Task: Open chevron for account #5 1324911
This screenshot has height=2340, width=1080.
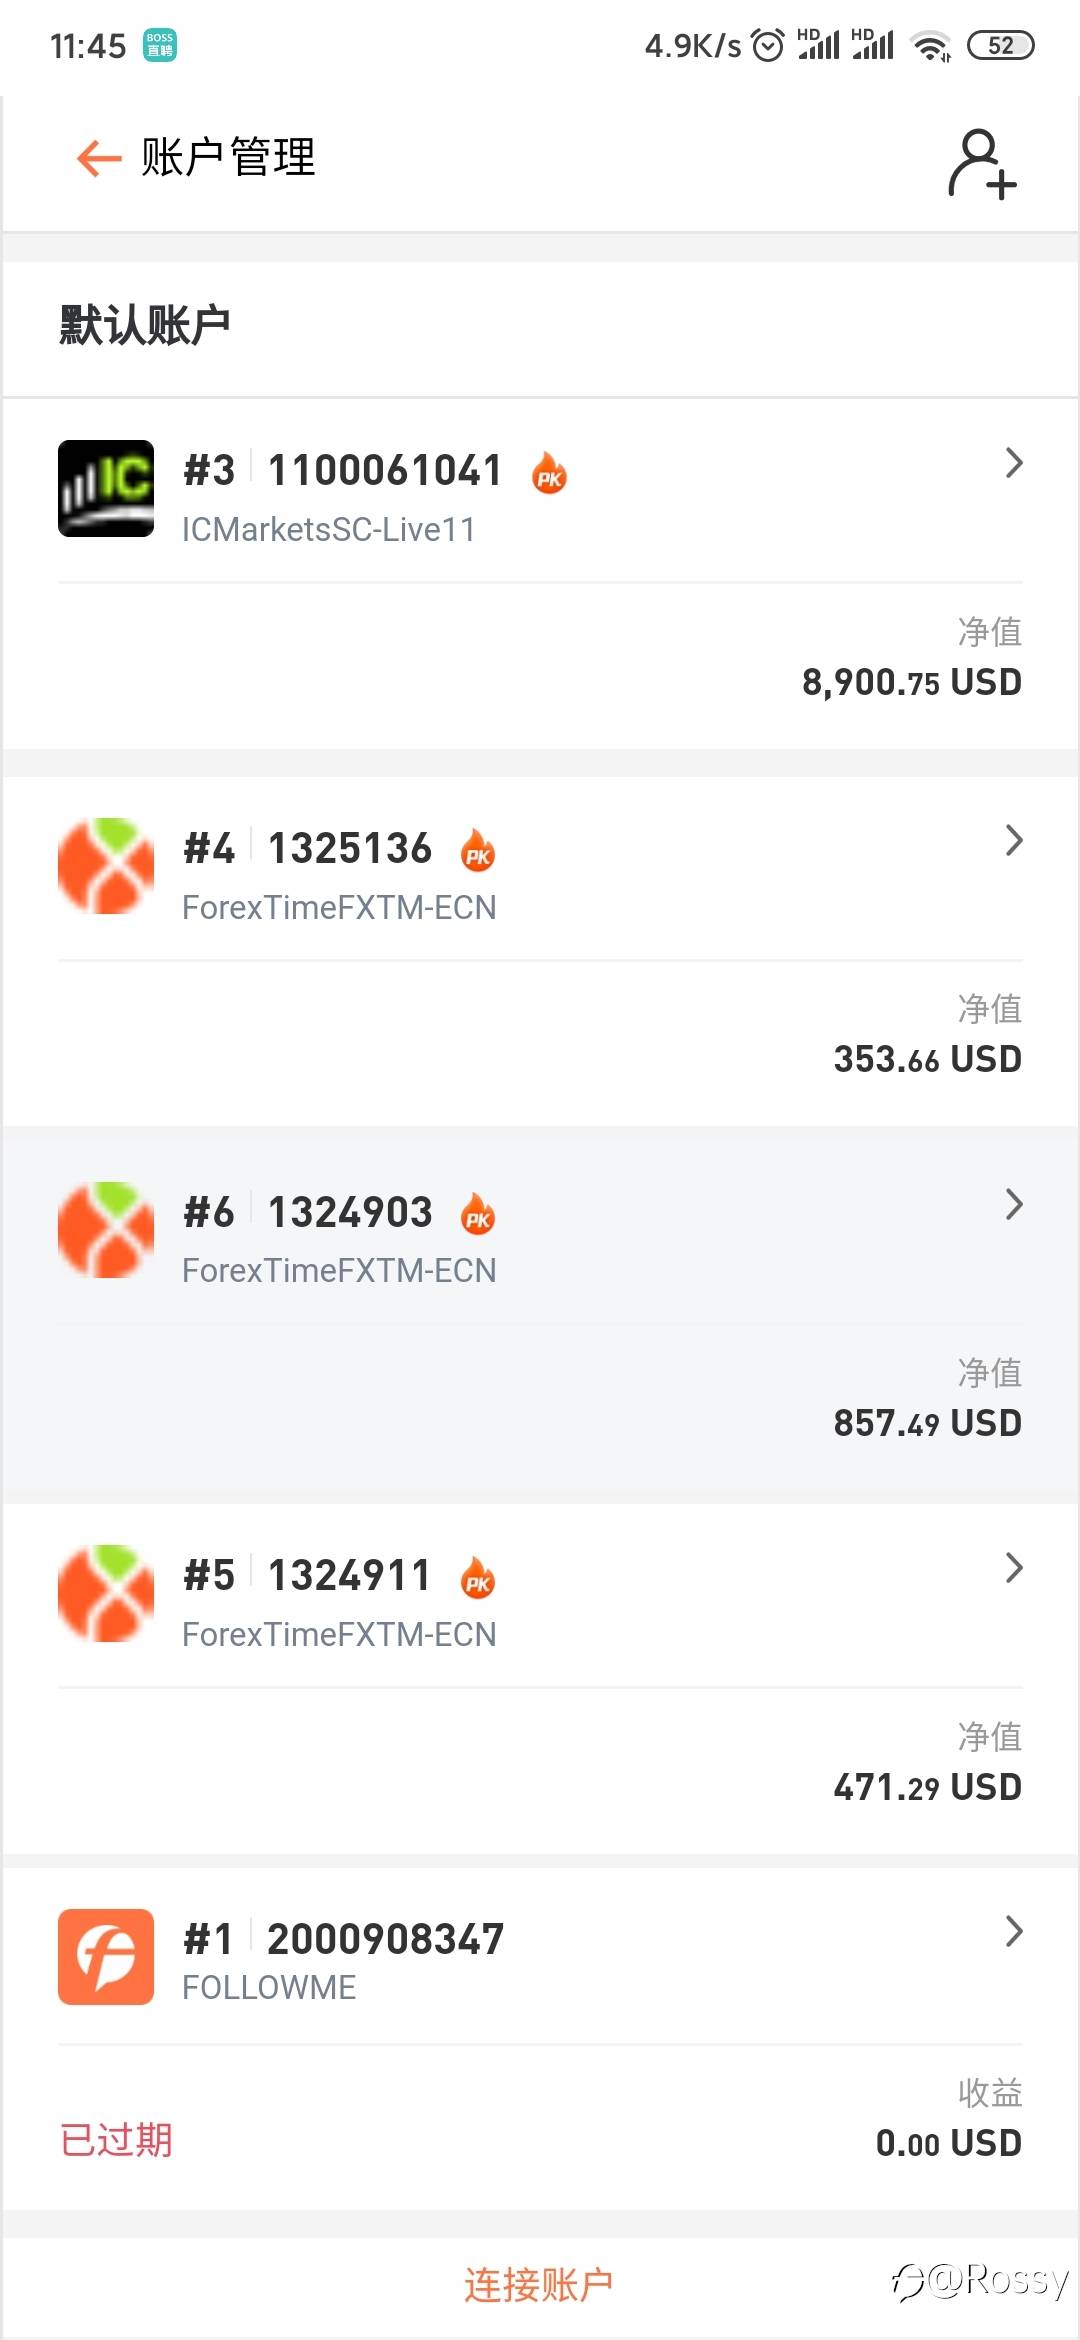Action: (x=1014, y=1568)
